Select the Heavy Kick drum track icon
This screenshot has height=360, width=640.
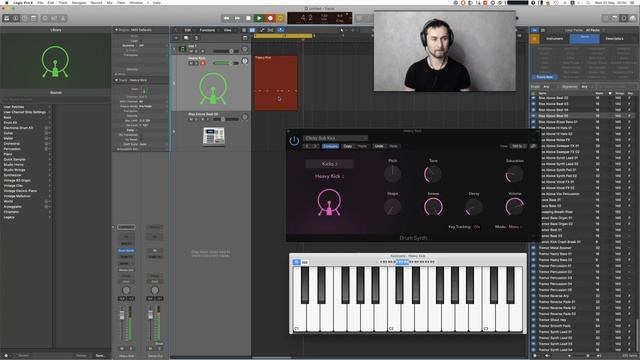213,88
